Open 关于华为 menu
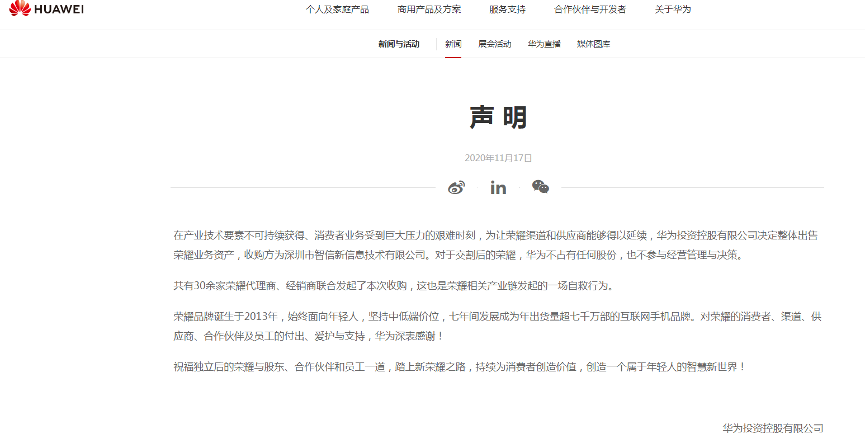866x443 pixels. click(673, 9)
